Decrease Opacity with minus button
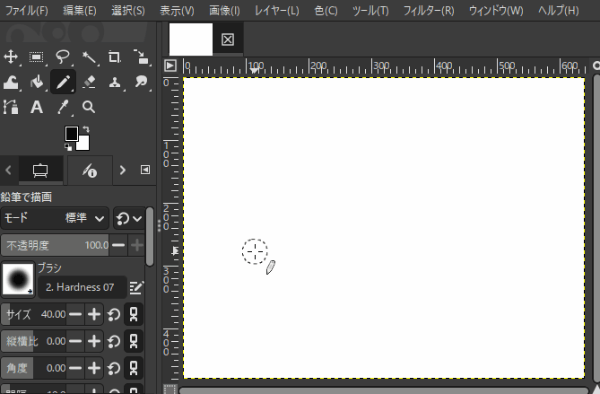The width and height of the screenshot is (600, 394). [119, 245]
